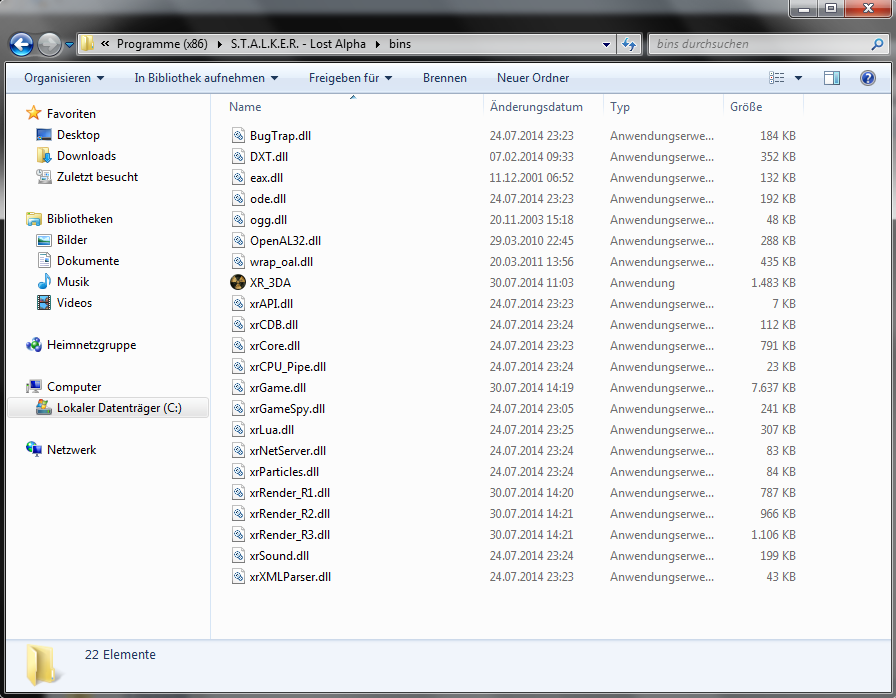
Task: Refresh the bins folder view
Action: (x=629, y=44)
